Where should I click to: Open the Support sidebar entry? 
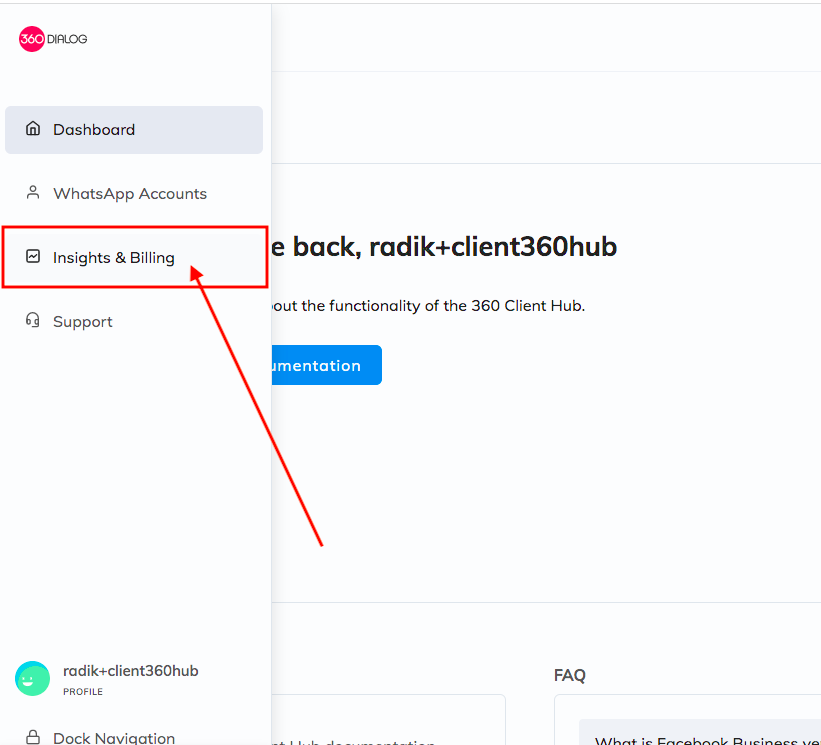point(134,321)
